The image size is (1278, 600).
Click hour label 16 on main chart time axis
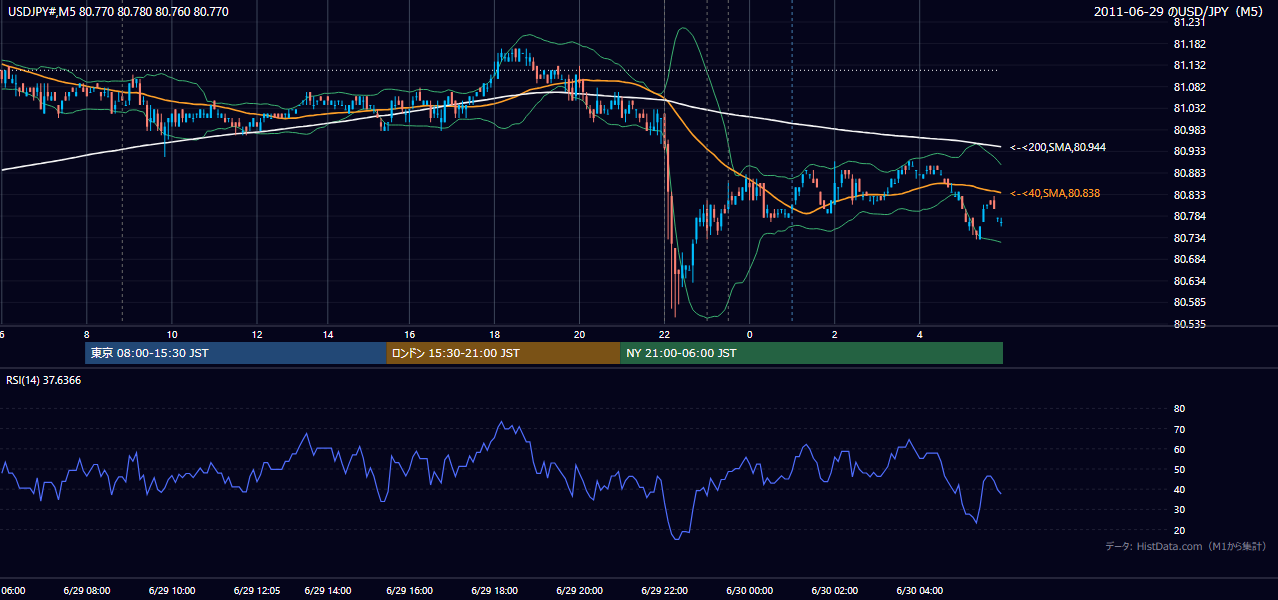click(x=410, y=334)
